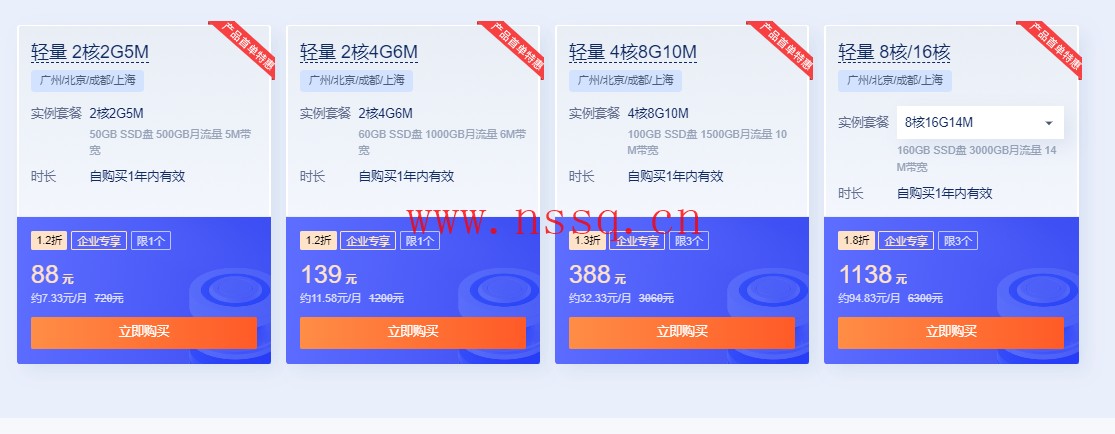Click 产品首单特惠 ribbon on first card
This screenshot has width=1115, height=434.
point(244,48)
